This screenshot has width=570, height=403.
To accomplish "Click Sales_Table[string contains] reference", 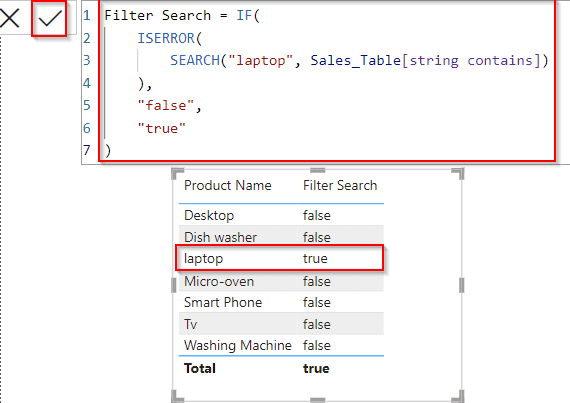I will coord(425,60).
